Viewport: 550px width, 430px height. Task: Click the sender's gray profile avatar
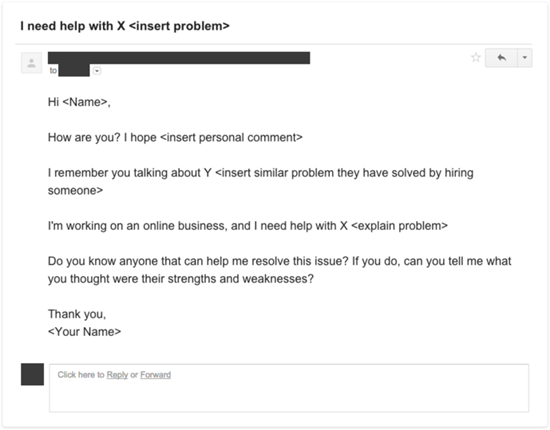pyautogui.click(x=31, y=63)
